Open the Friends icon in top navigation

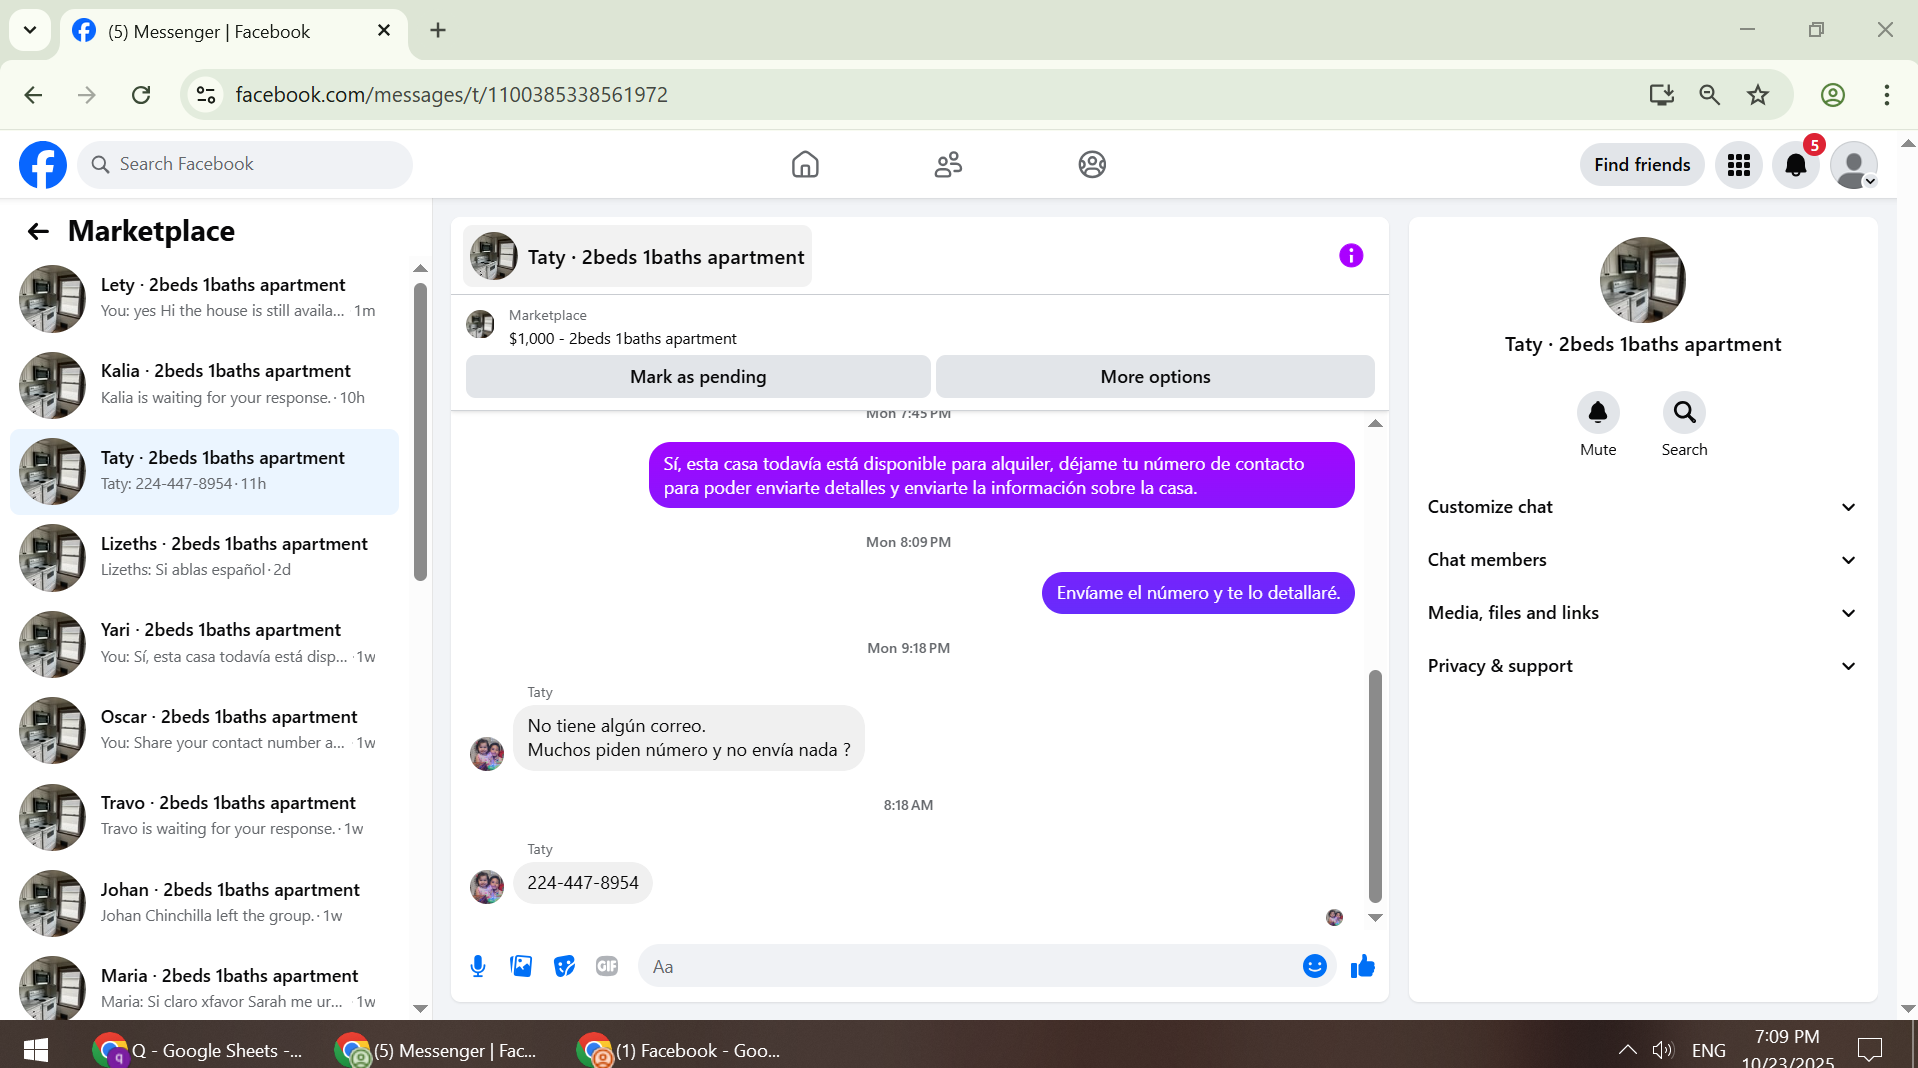coord(948,165)
